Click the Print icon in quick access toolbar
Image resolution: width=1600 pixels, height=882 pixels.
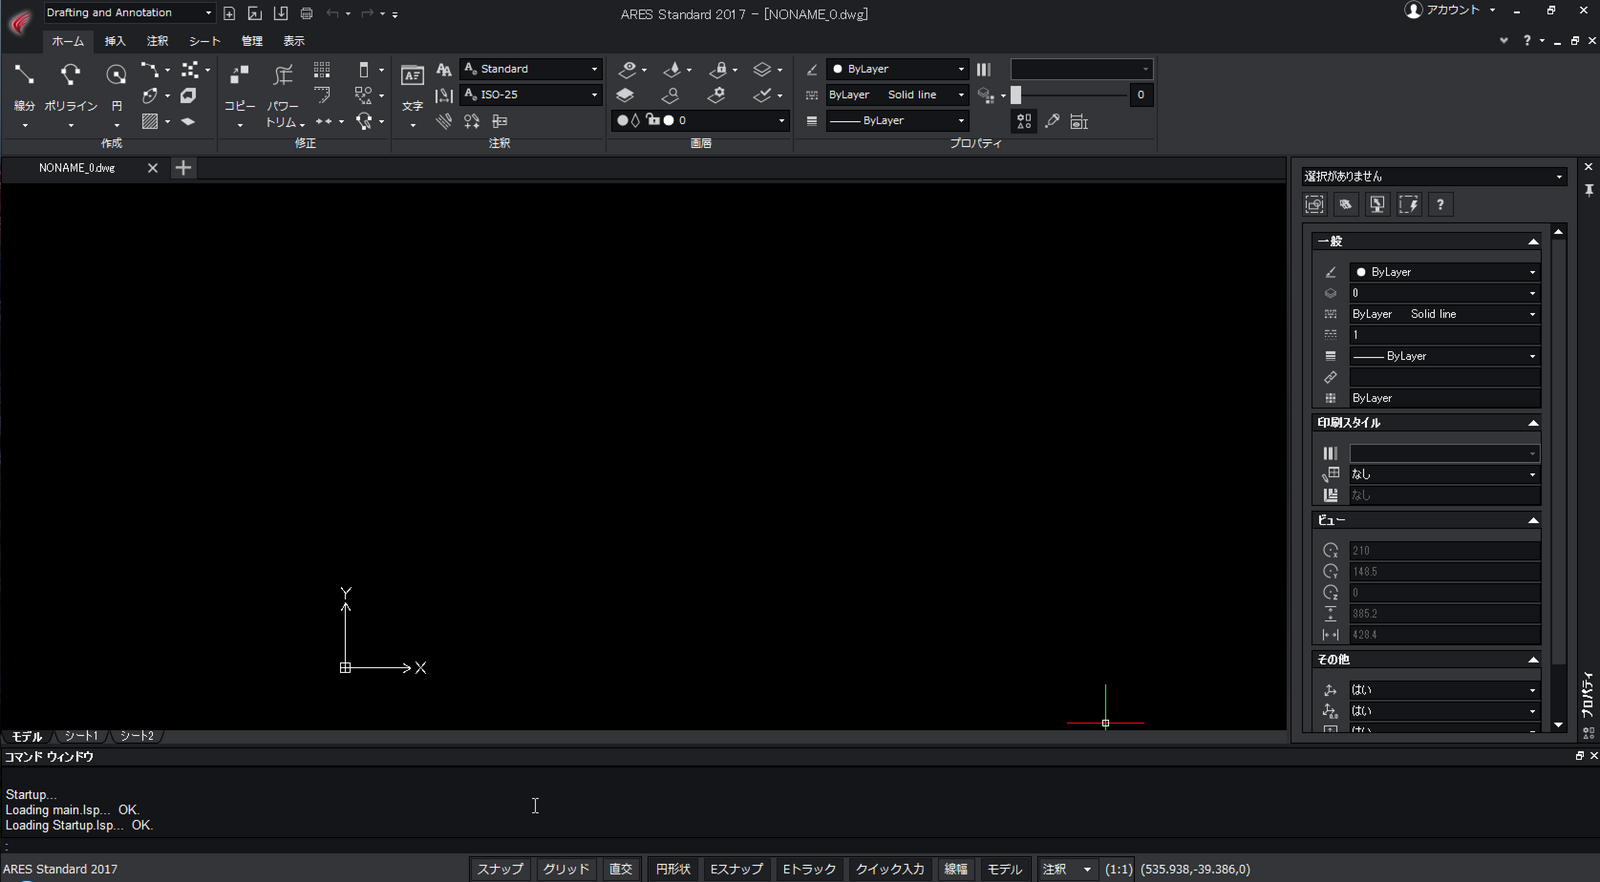tap(307, 13)
